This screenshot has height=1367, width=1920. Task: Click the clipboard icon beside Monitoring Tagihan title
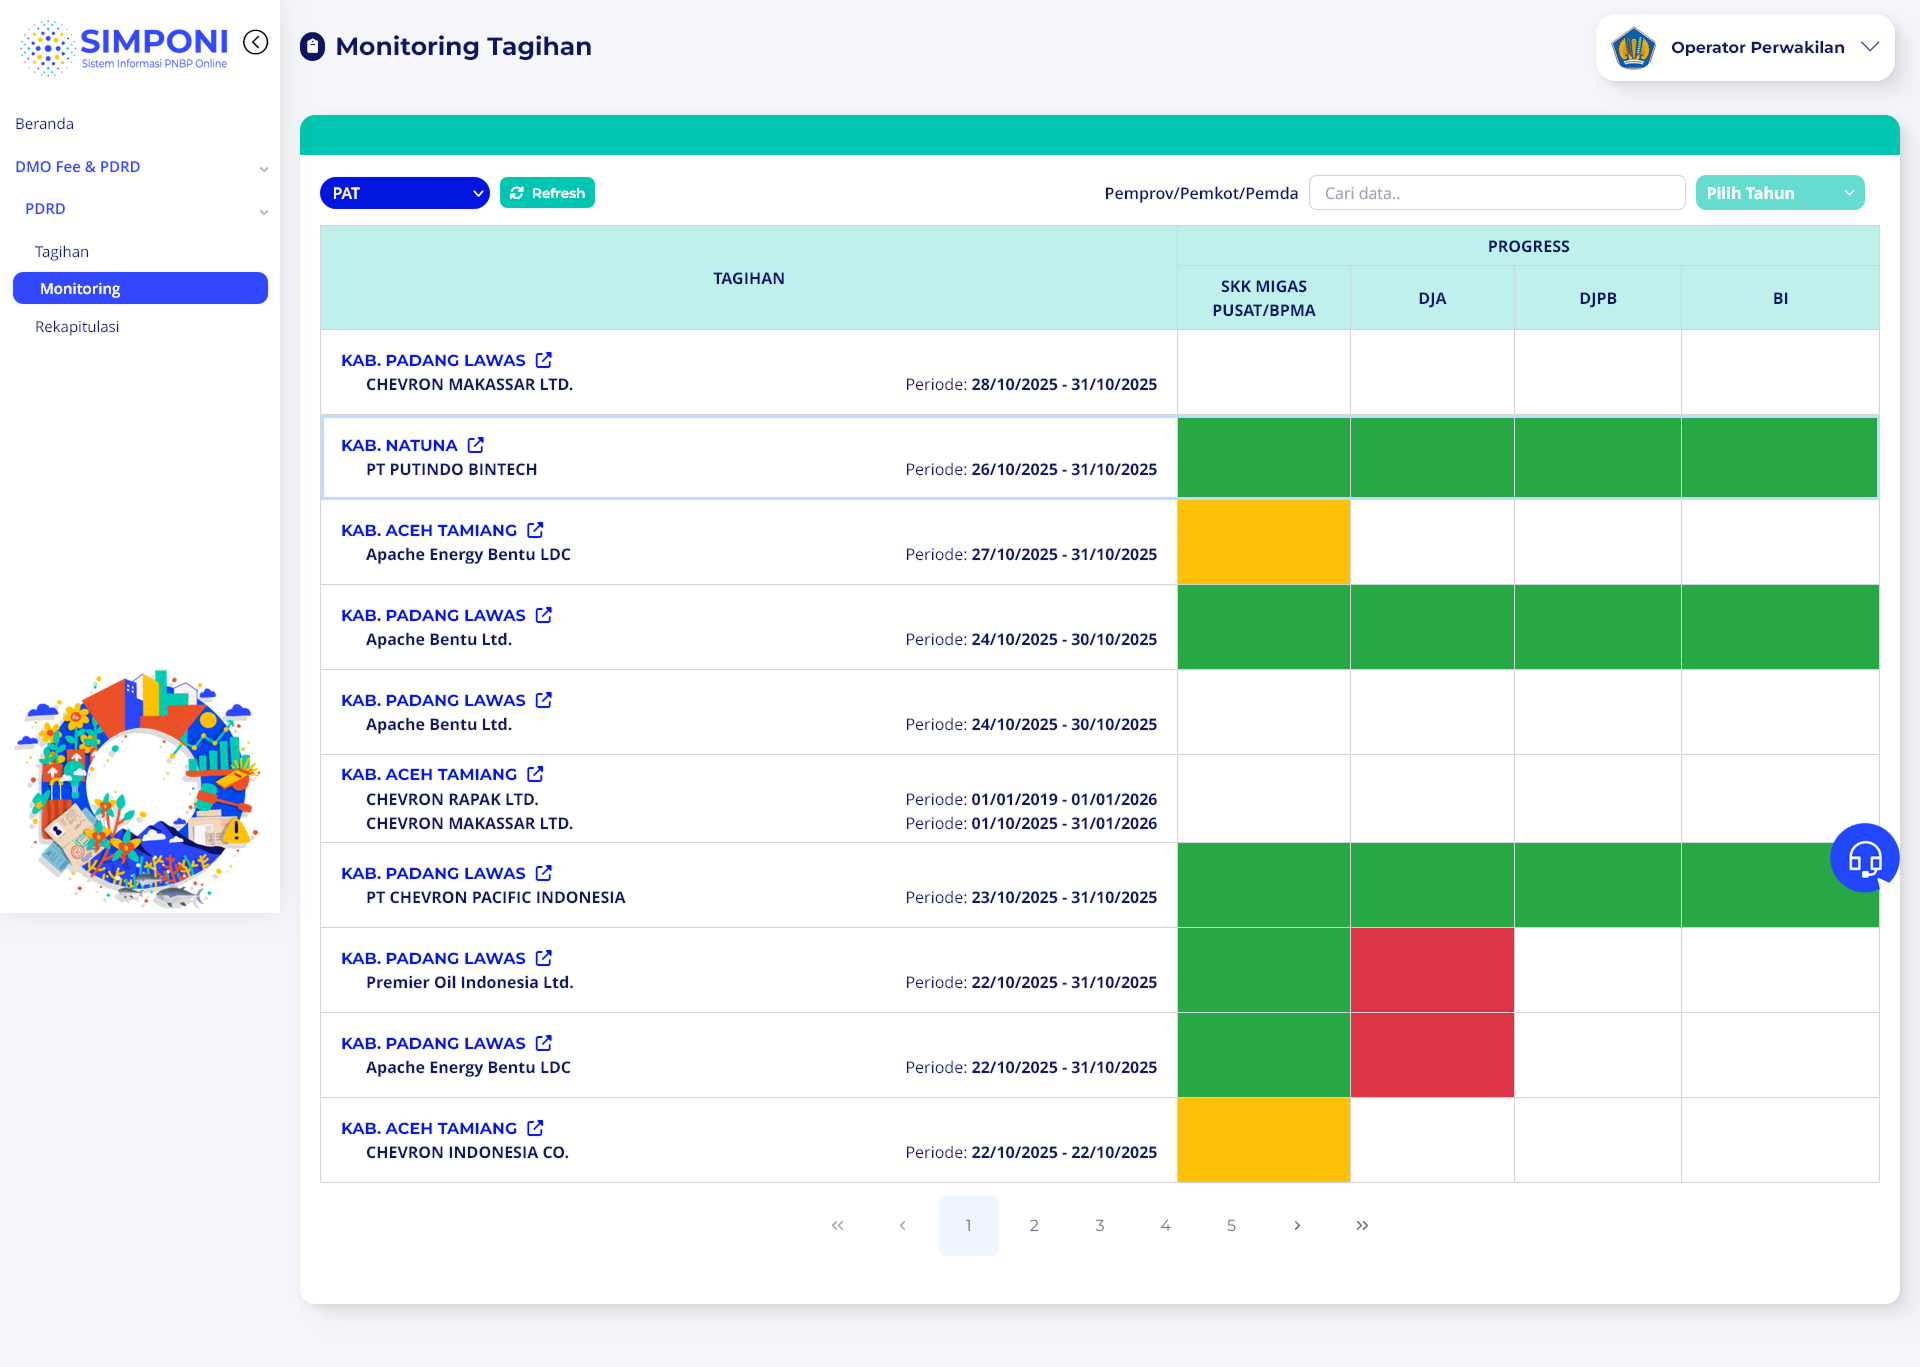(312, 47)
